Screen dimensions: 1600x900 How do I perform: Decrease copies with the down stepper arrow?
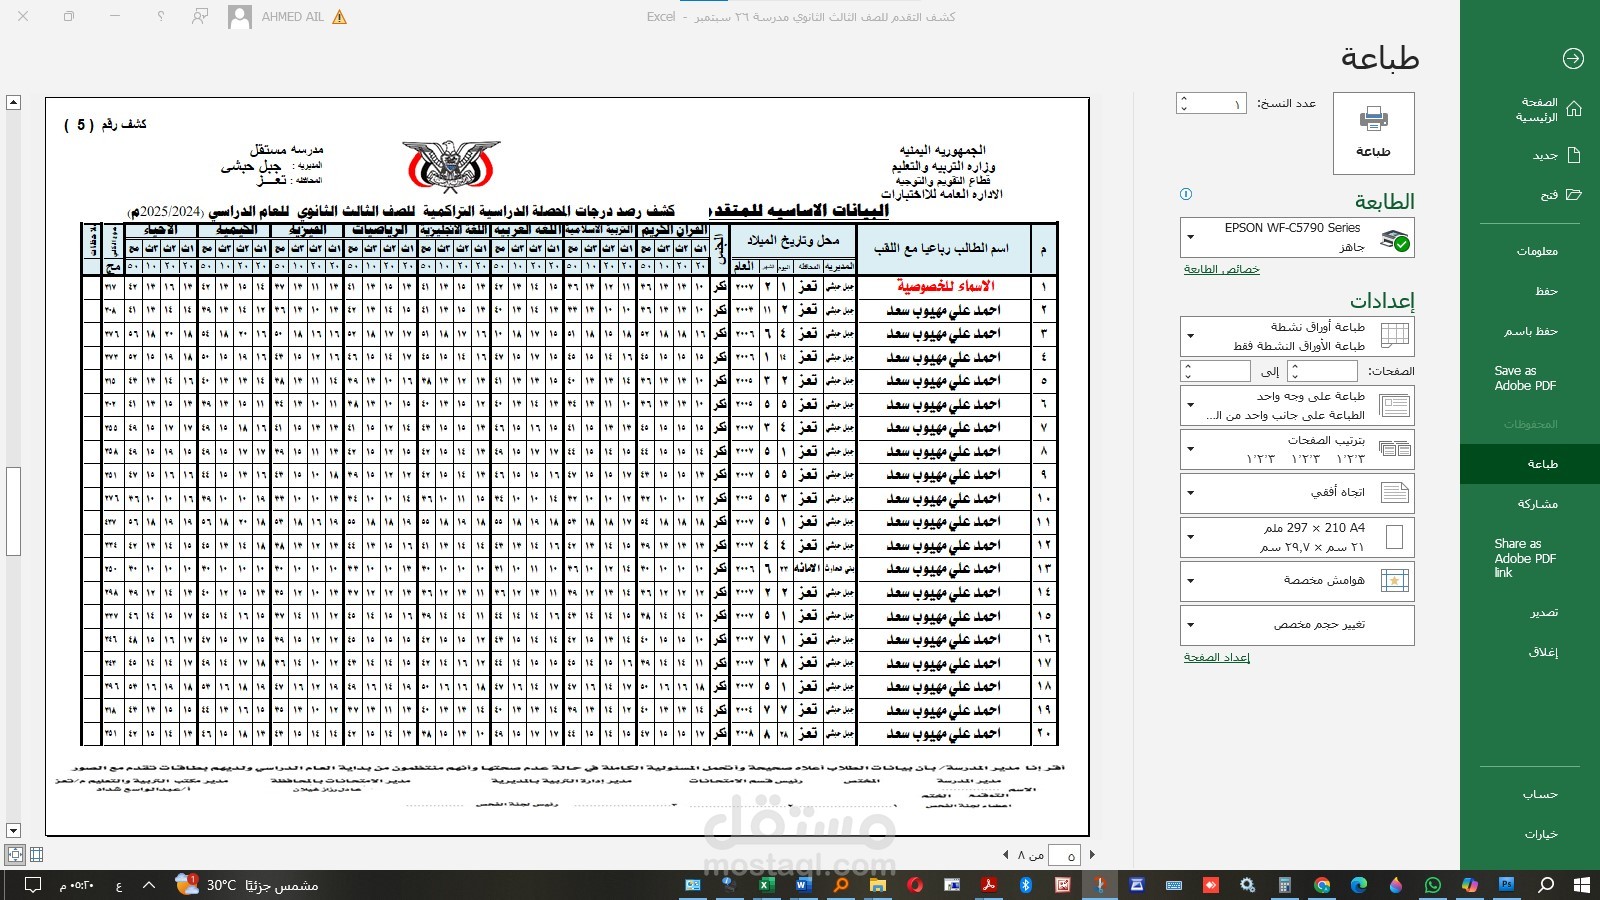point(1184,108)
